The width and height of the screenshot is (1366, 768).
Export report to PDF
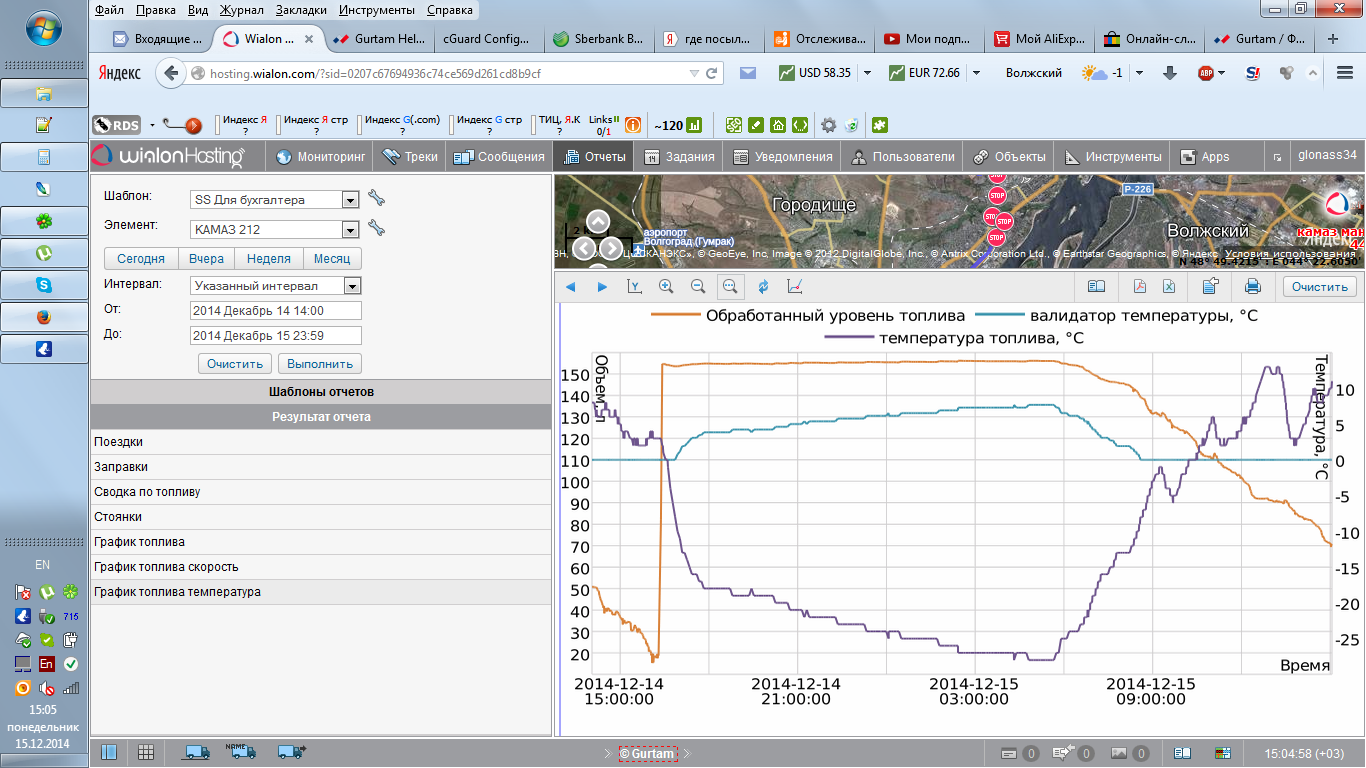pos(1139,287)
